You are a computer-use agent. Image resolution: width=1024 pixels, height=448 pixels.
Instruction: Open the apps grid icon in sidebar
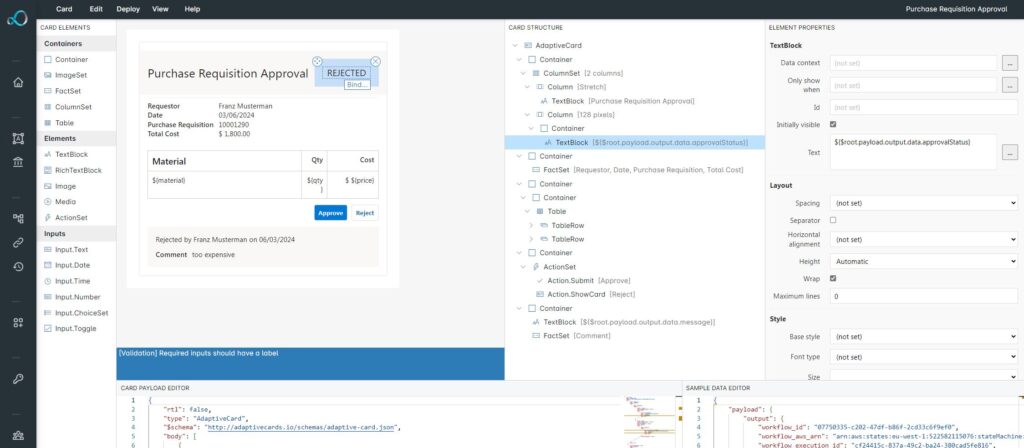[18, 323]
